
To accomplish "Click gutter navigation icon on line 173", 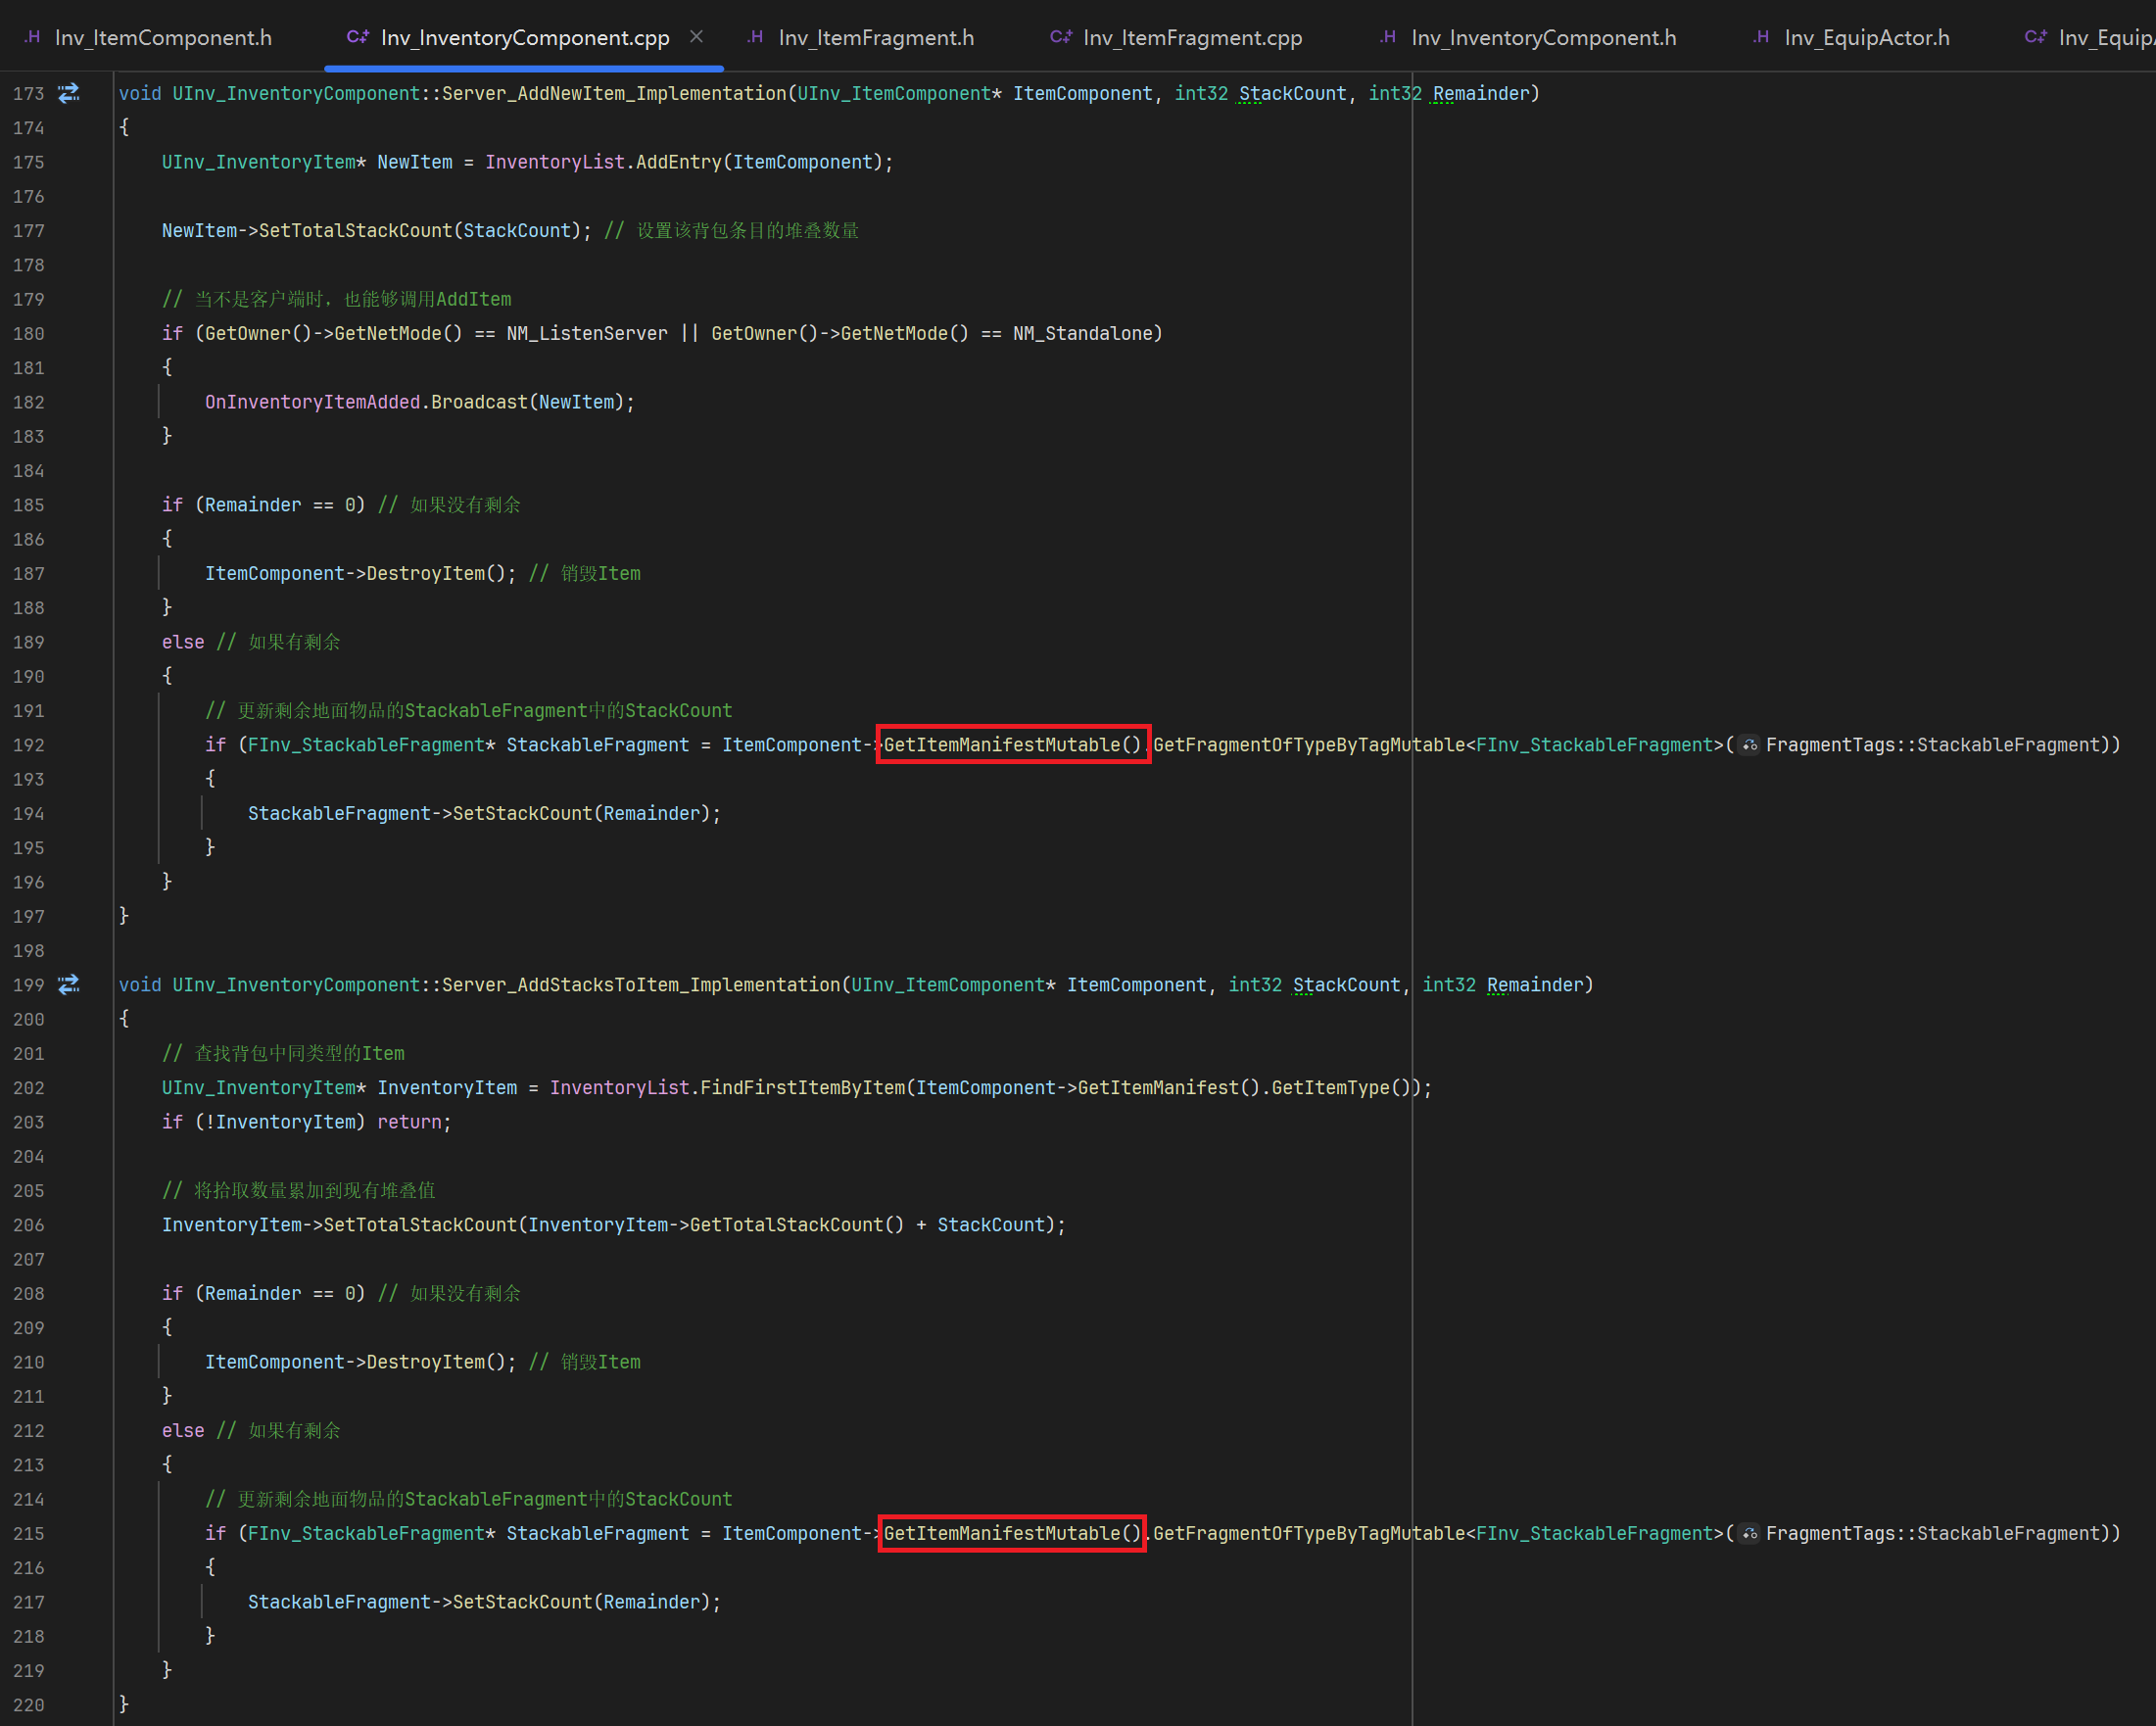I will coord(68,94).
